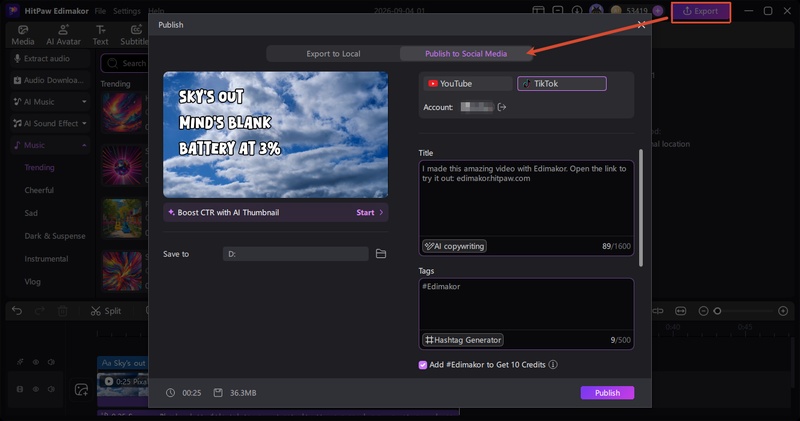Open the File menu
Viewport: 800px width, 421px height.
[x=101, y=11]
